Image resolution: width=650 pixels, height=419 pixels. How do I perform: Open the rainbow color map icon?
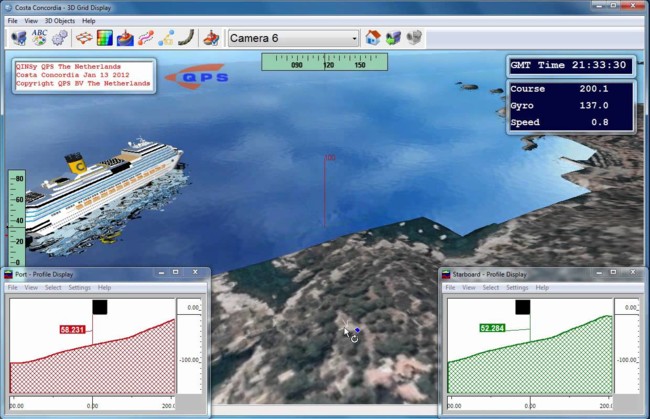click(104, 38)
